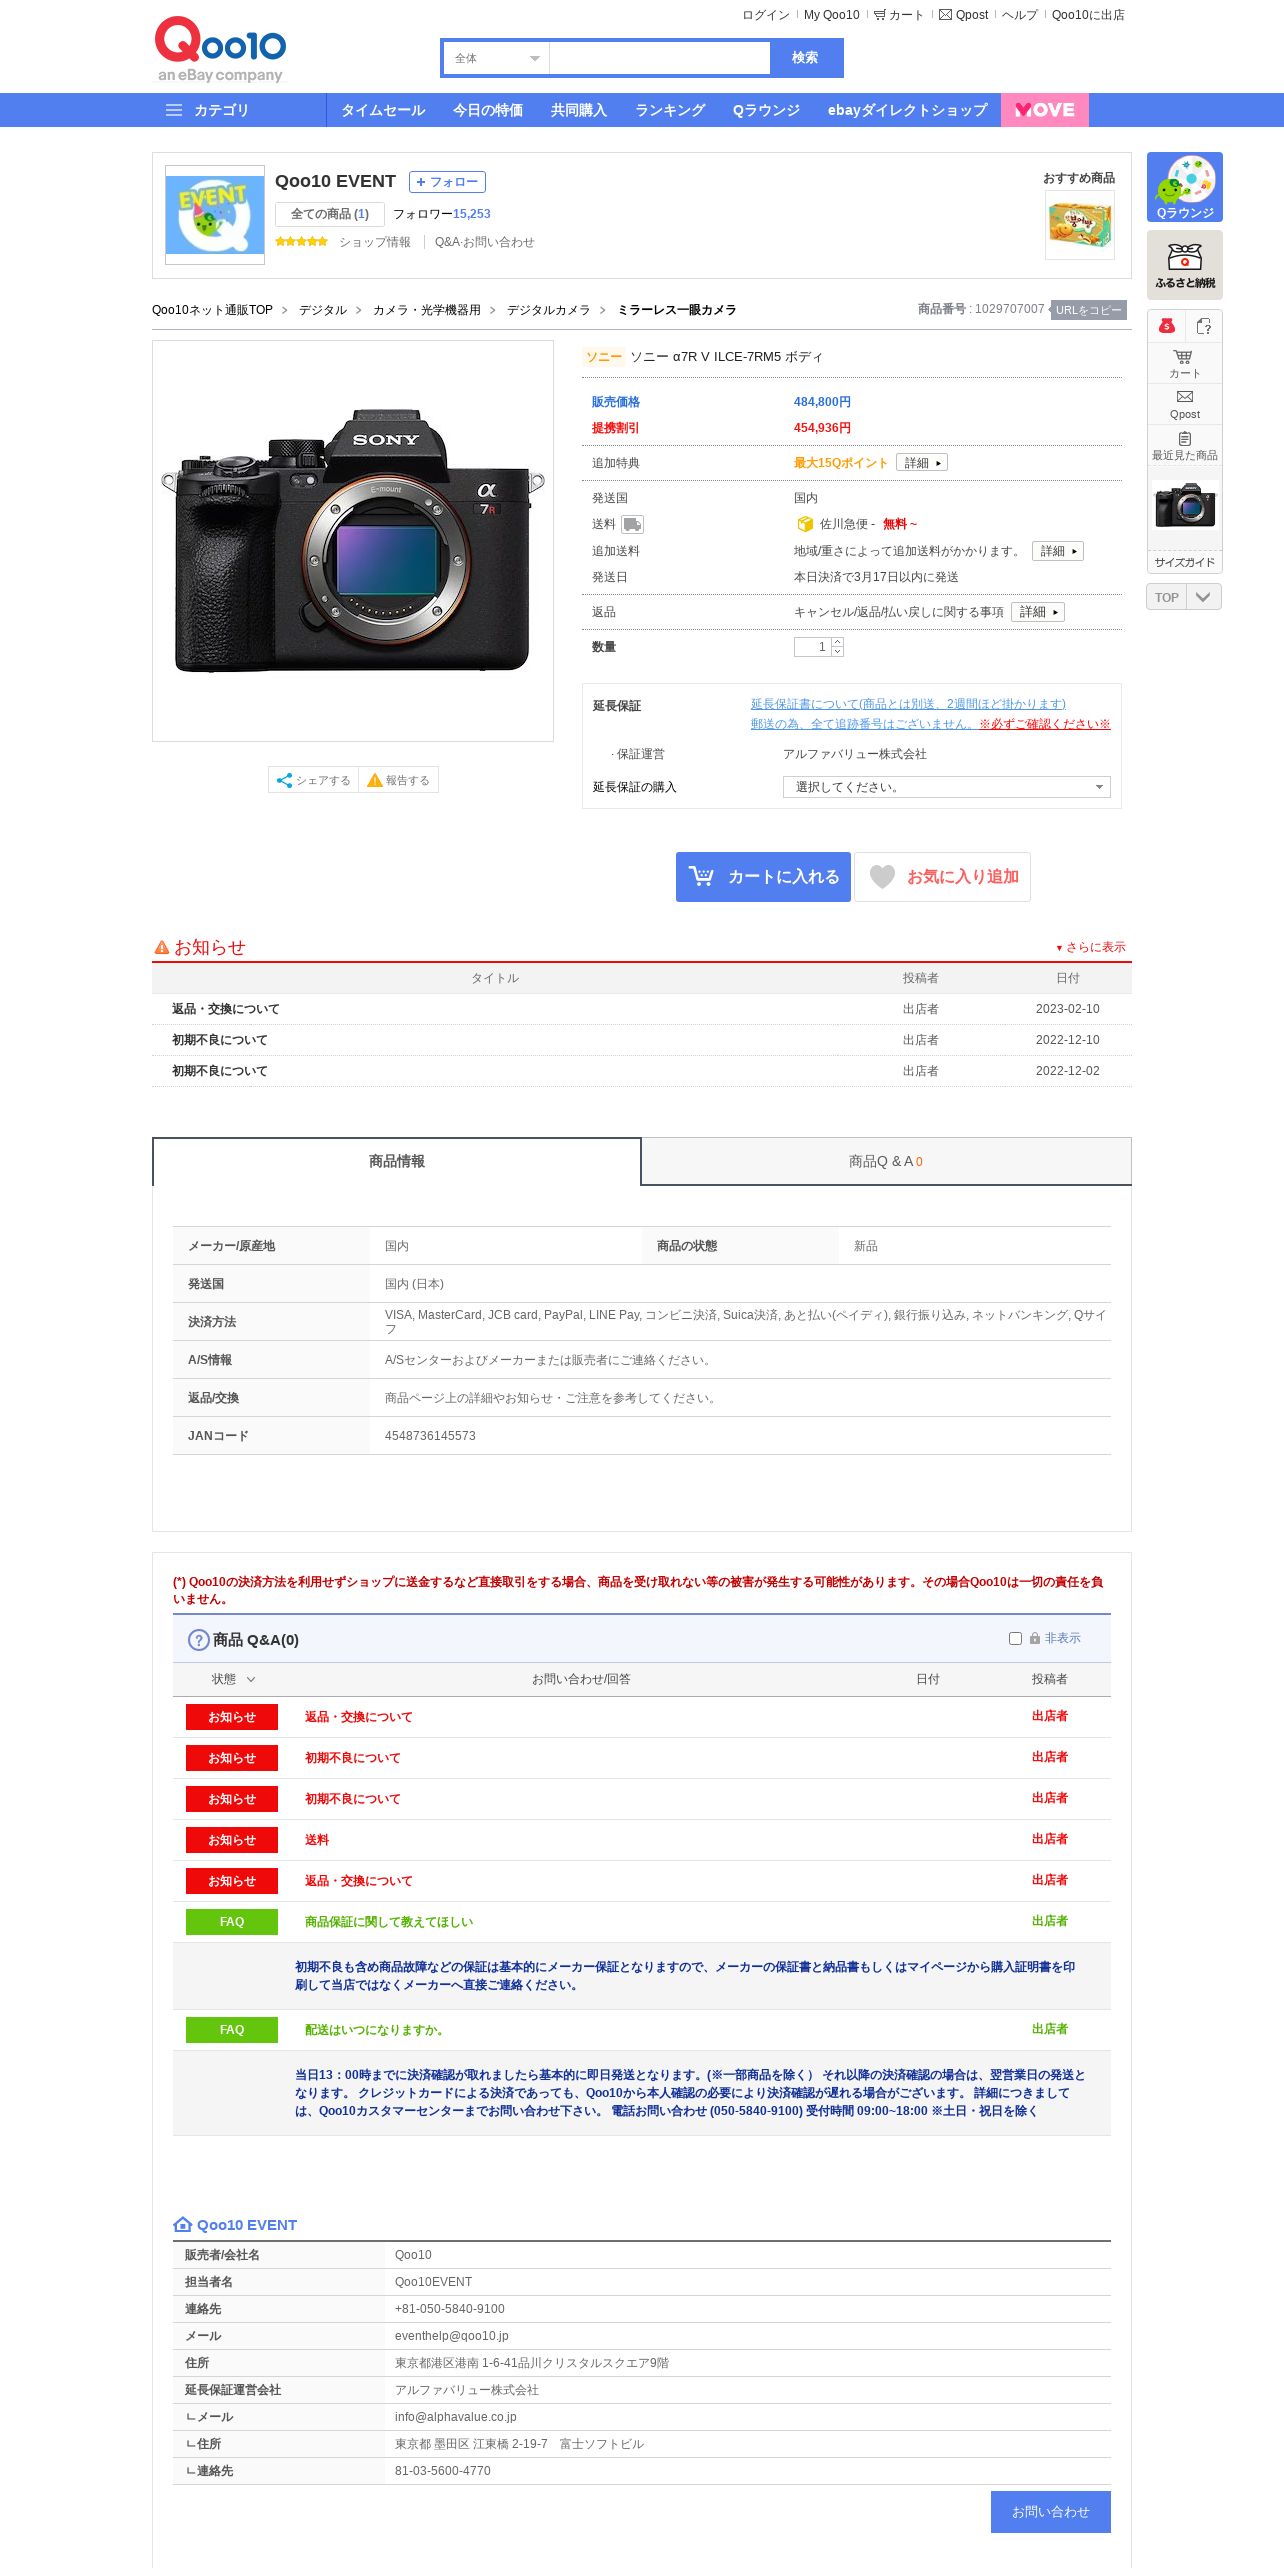Screen dimensions: 1284x2568
Task: Open the sidebar Qpost envelope icon
Action: [1184, 405]
